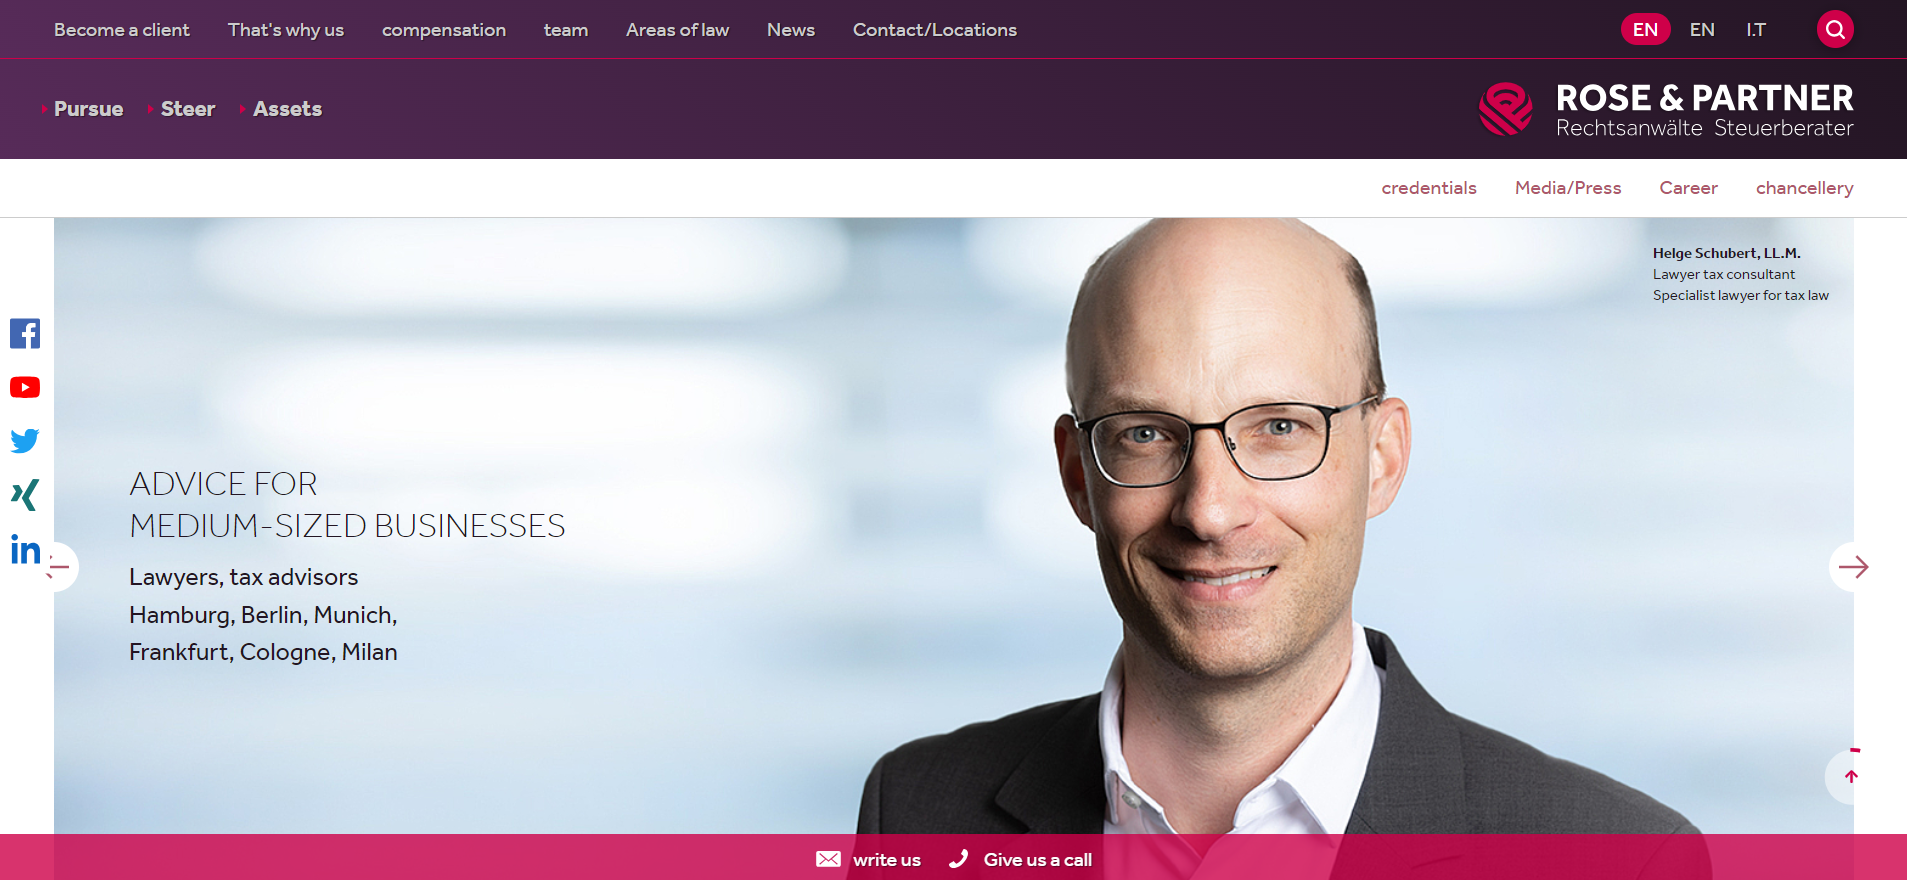Open the search magnifier icon
This screenshot has width=1907, height=880.
tap(1835, 29)
